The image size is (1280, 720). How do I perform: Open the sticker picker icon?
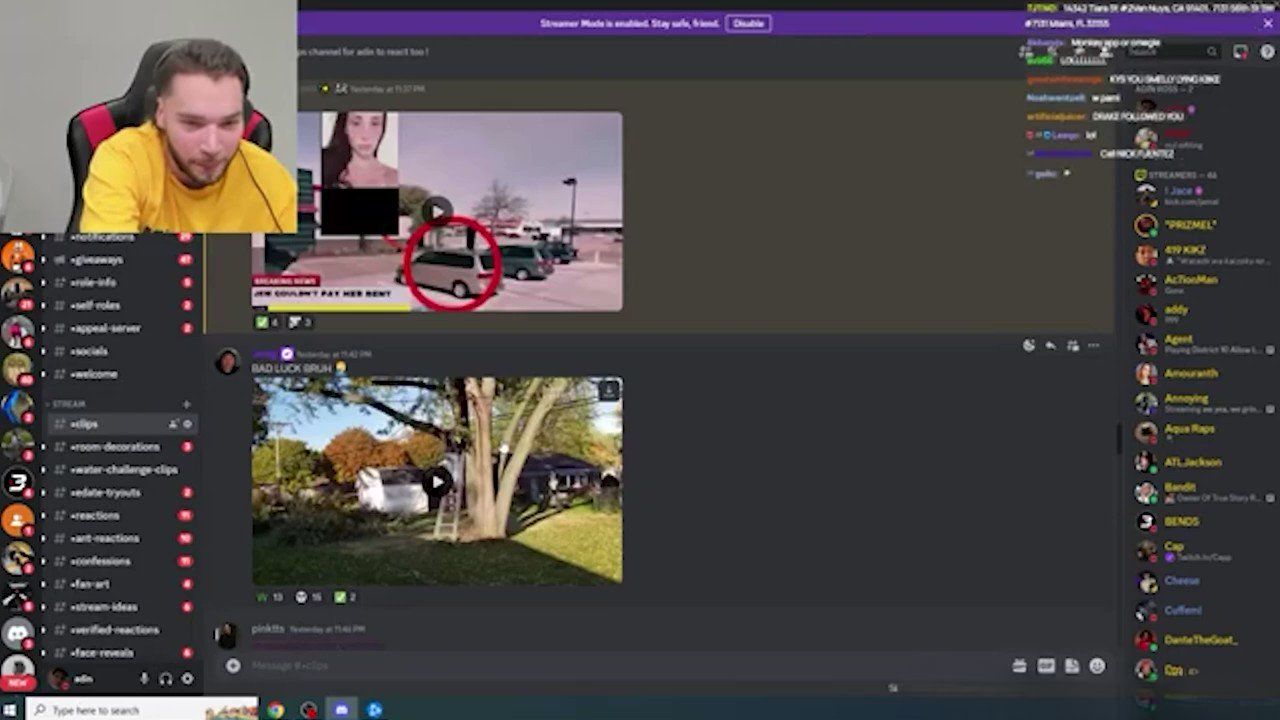pyautogui.click(x=1072, y=666)
